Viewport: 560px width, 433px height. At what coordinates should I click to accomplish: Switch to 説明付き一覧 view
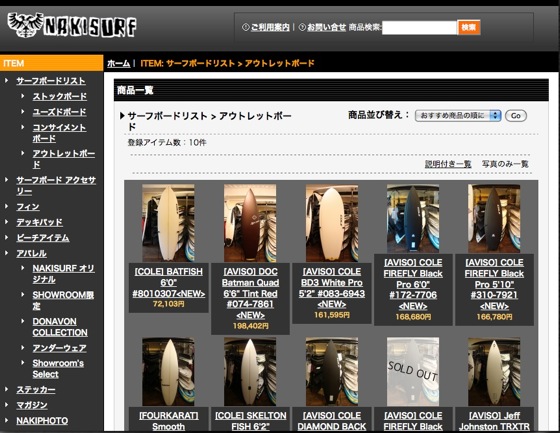[x=448, y=164]
